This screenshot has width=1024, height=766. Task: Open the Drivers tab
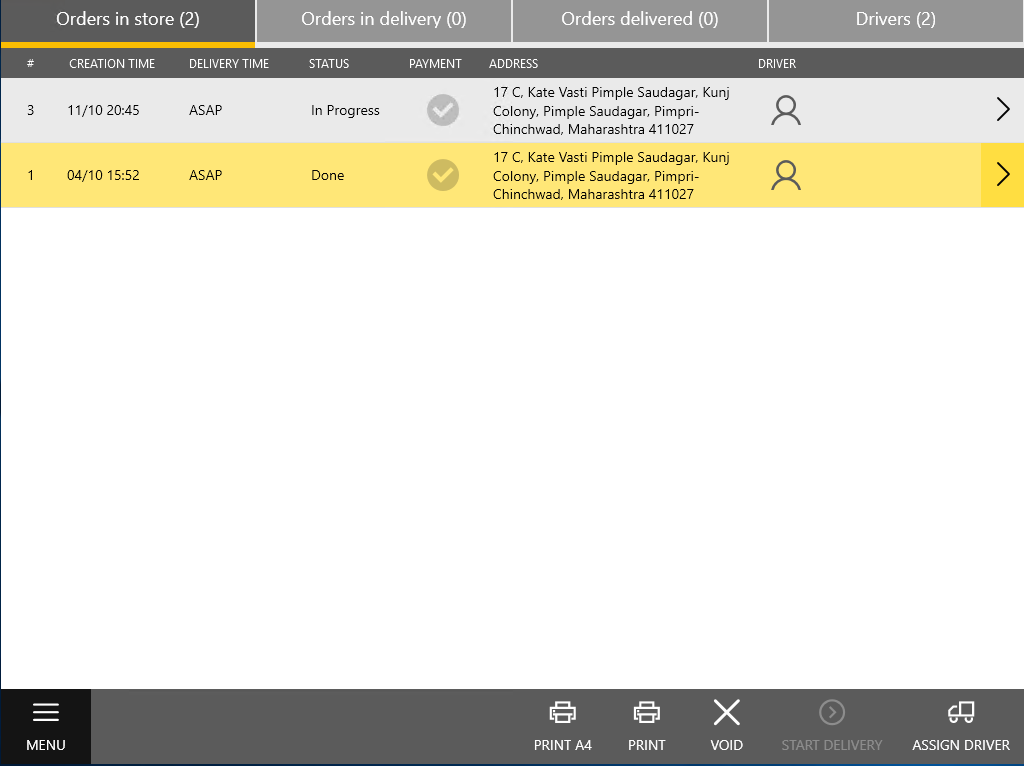point(895,20)
